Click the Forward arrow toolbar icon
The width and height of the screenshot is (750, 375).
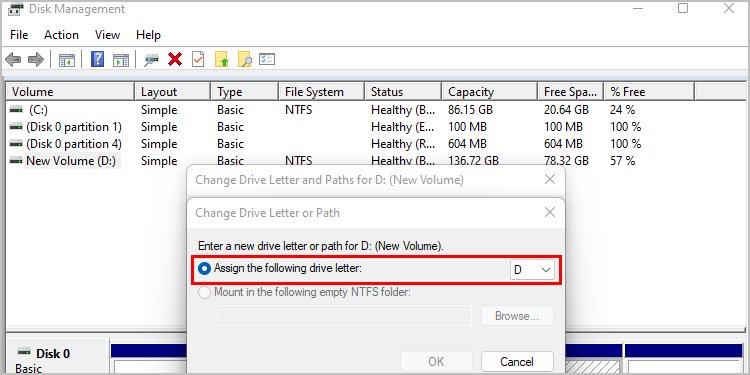36,60
